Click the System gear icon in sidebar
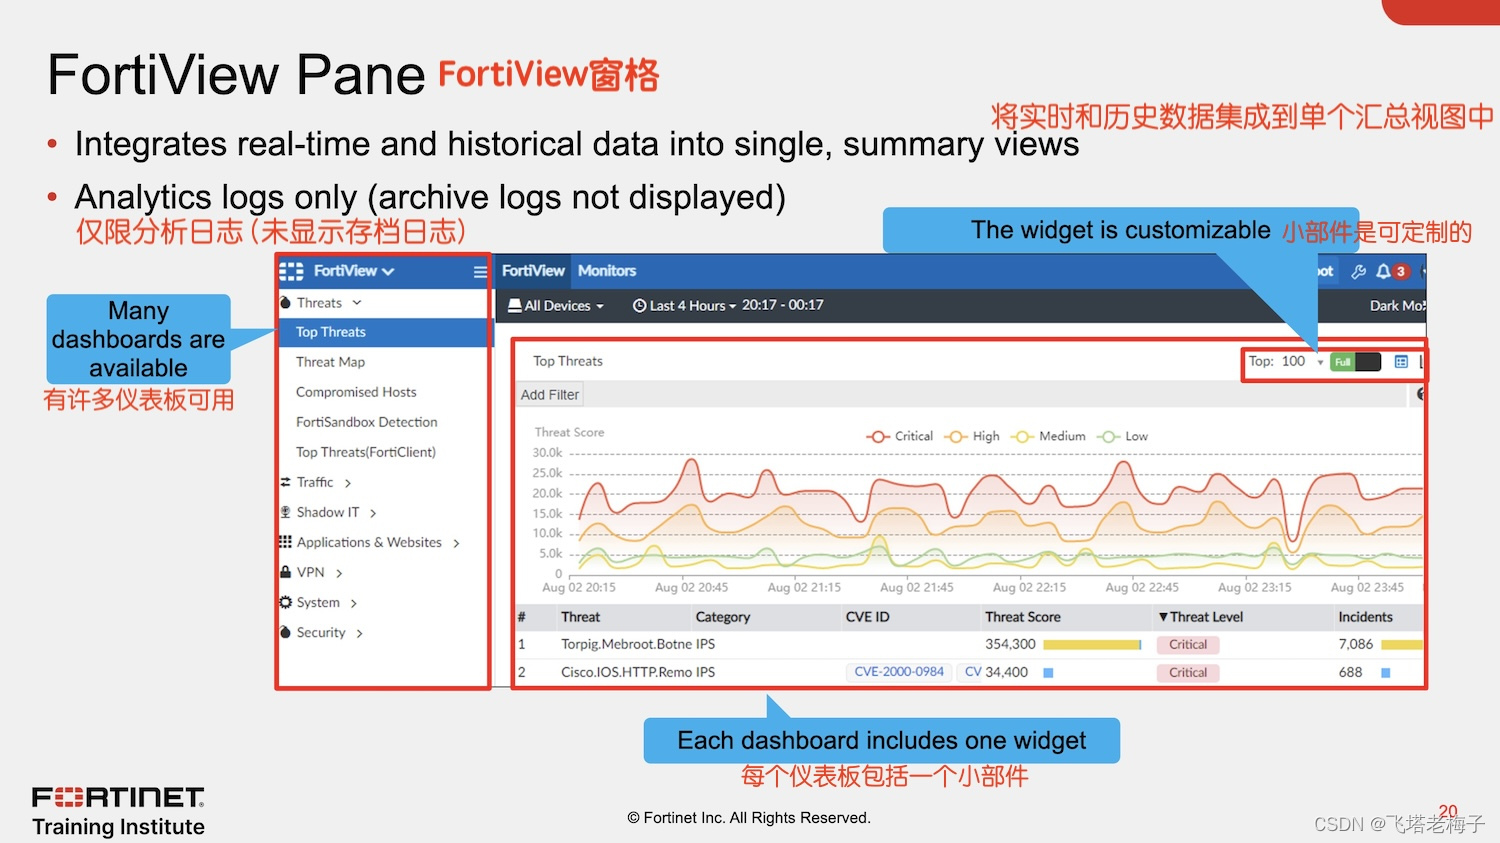The image size is (1500, 843). pyautogui.click(x=286, y=602)
